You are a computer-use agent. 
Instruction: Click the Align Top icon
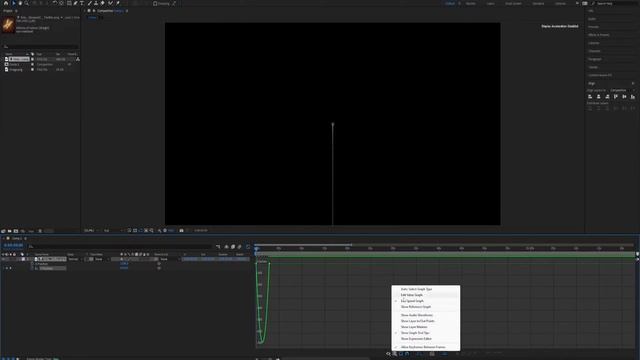(x=616, y=97)
